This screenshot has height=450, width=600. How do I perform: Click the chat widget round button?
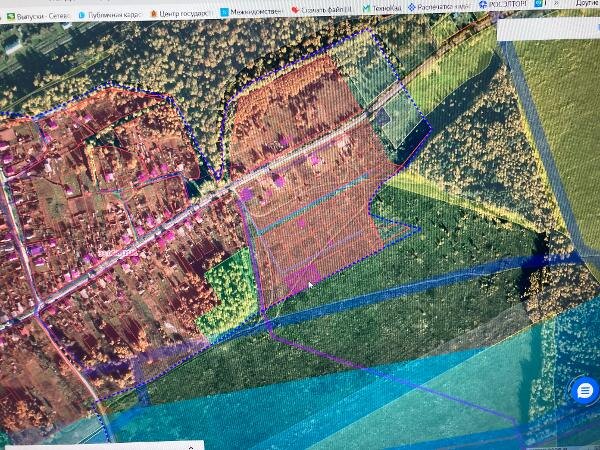click(x=584, y=391)
